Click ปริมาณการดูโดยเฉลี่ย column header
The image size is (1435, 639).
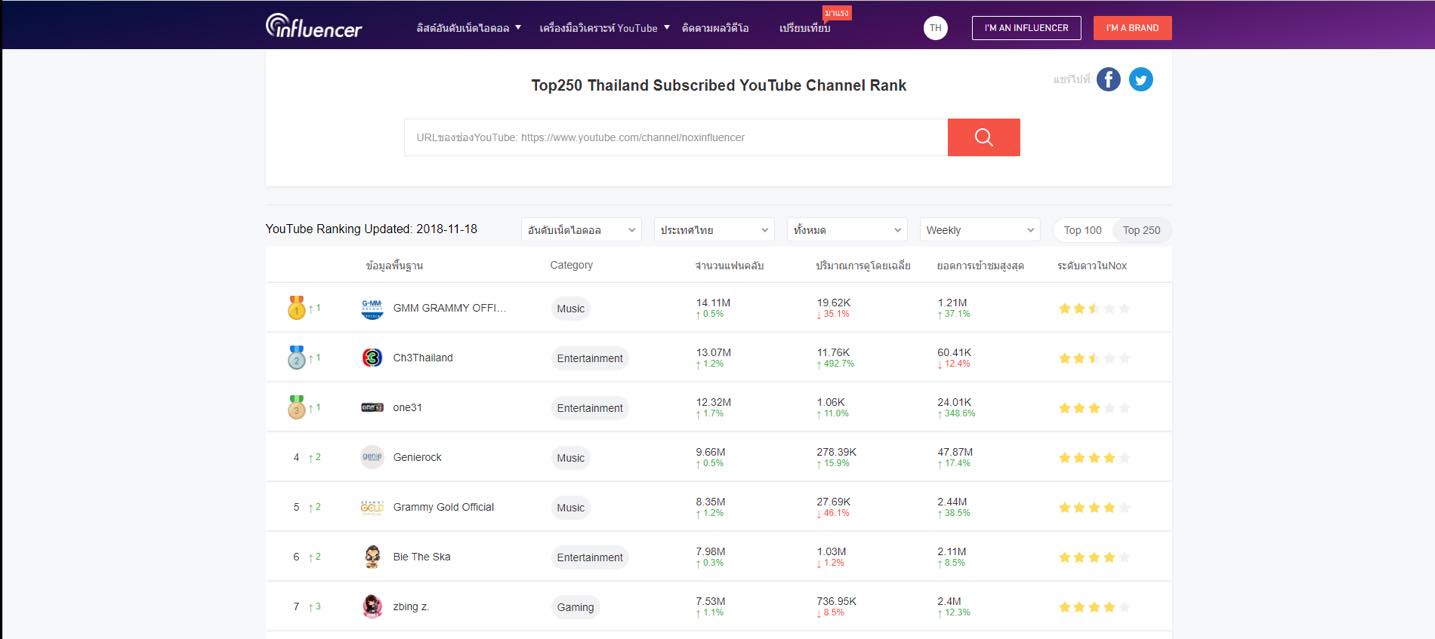point(863,266)
